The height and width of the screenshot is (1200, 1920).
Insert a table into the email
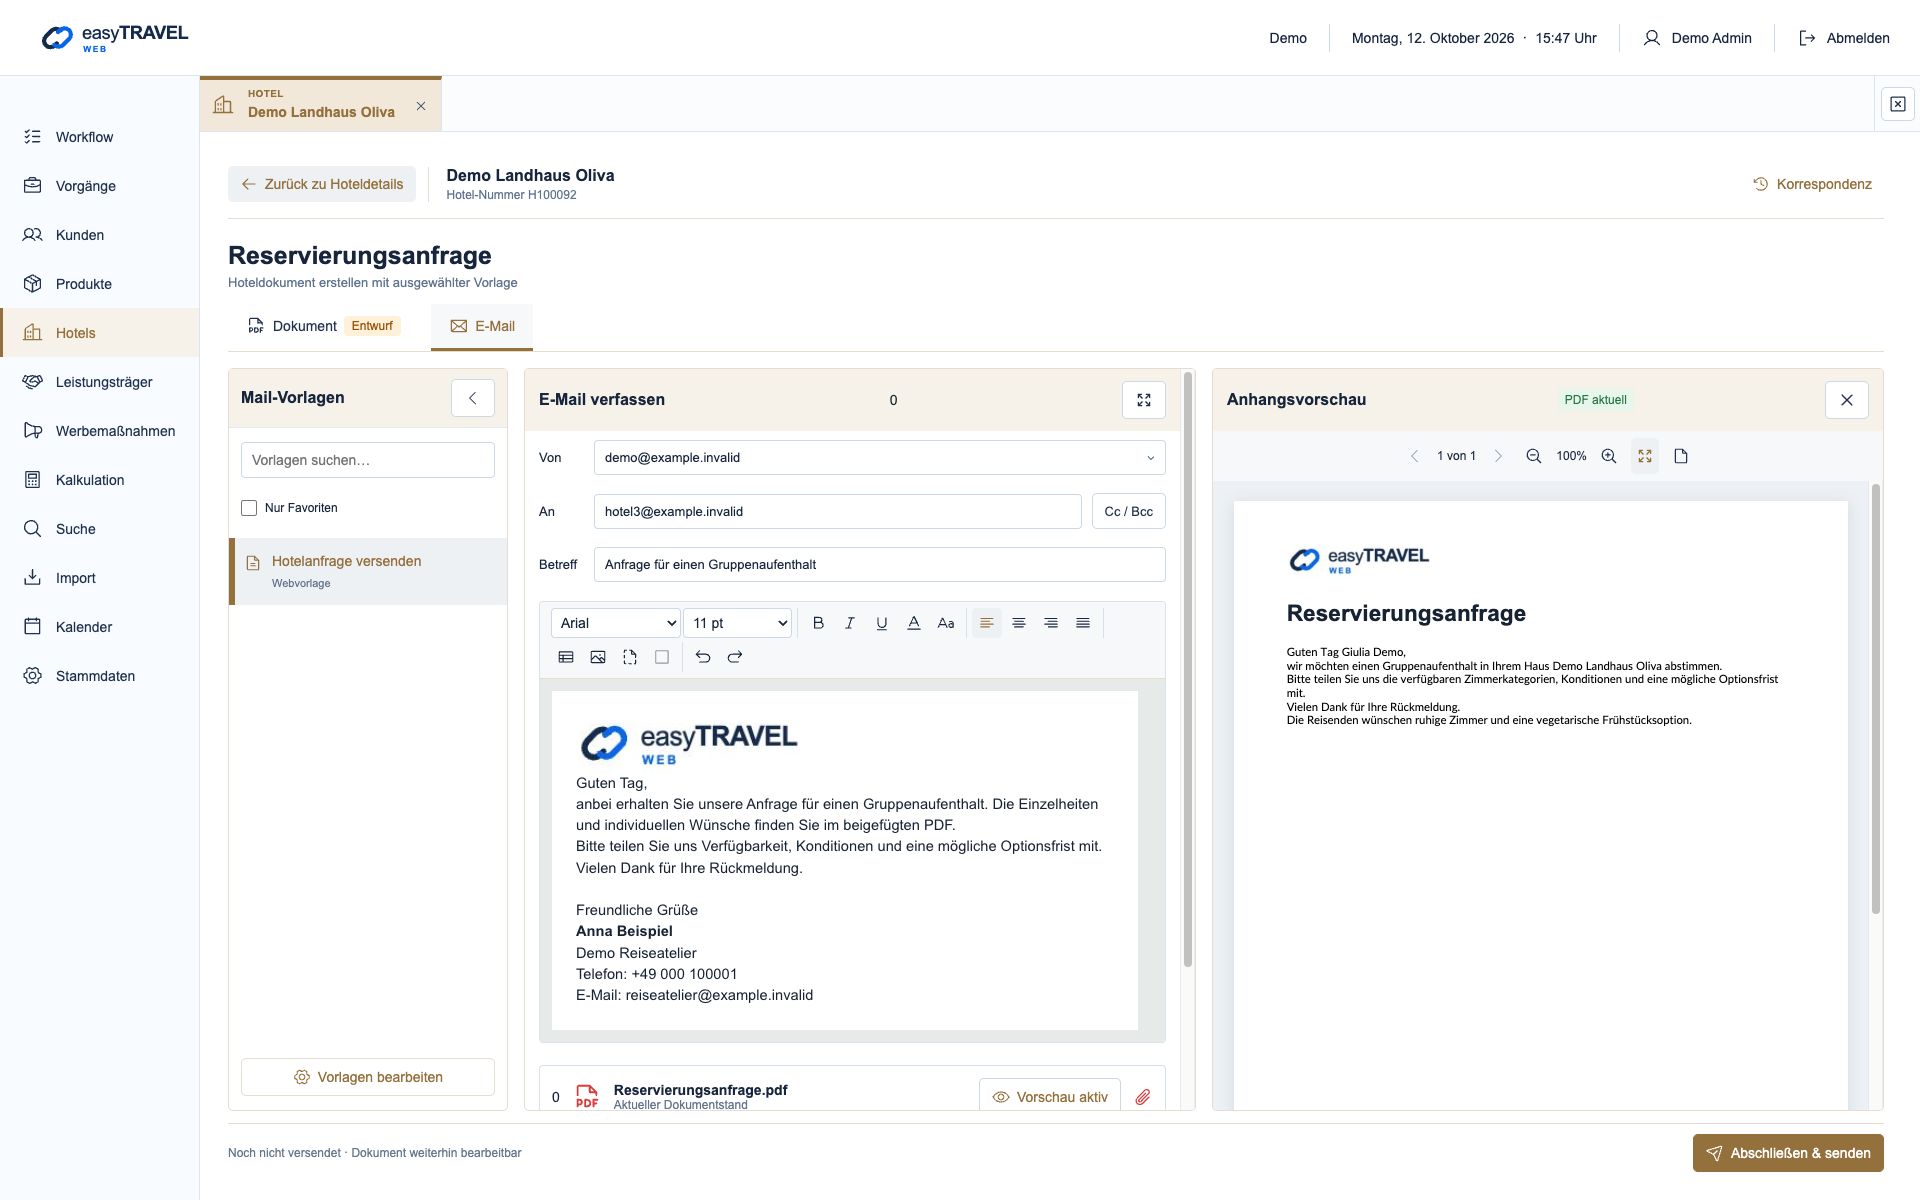pyautogui.click(x=566, y=657)
